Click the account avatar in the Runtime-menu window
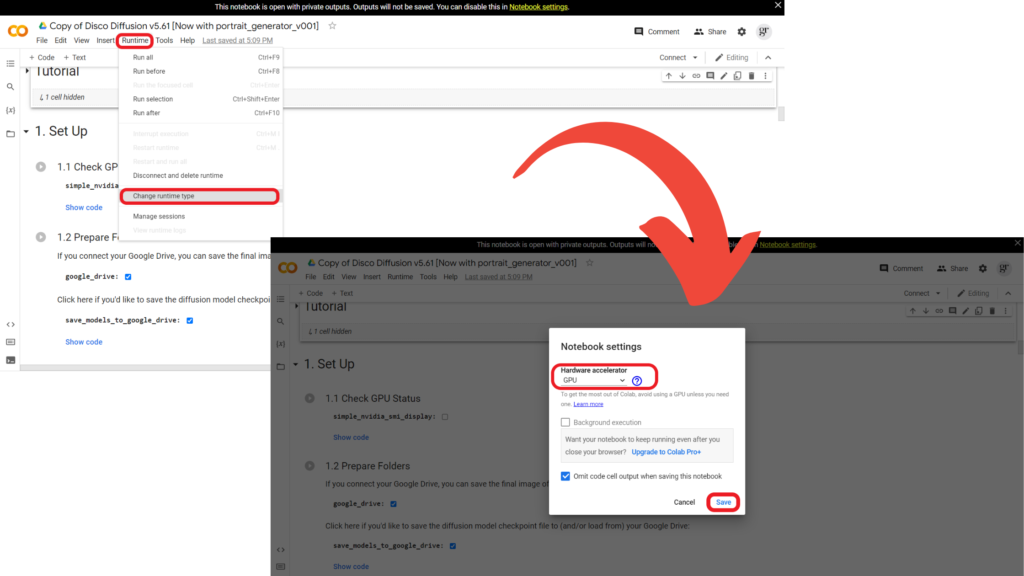Viewport: 1024px width, 576px height. point(763,31)
